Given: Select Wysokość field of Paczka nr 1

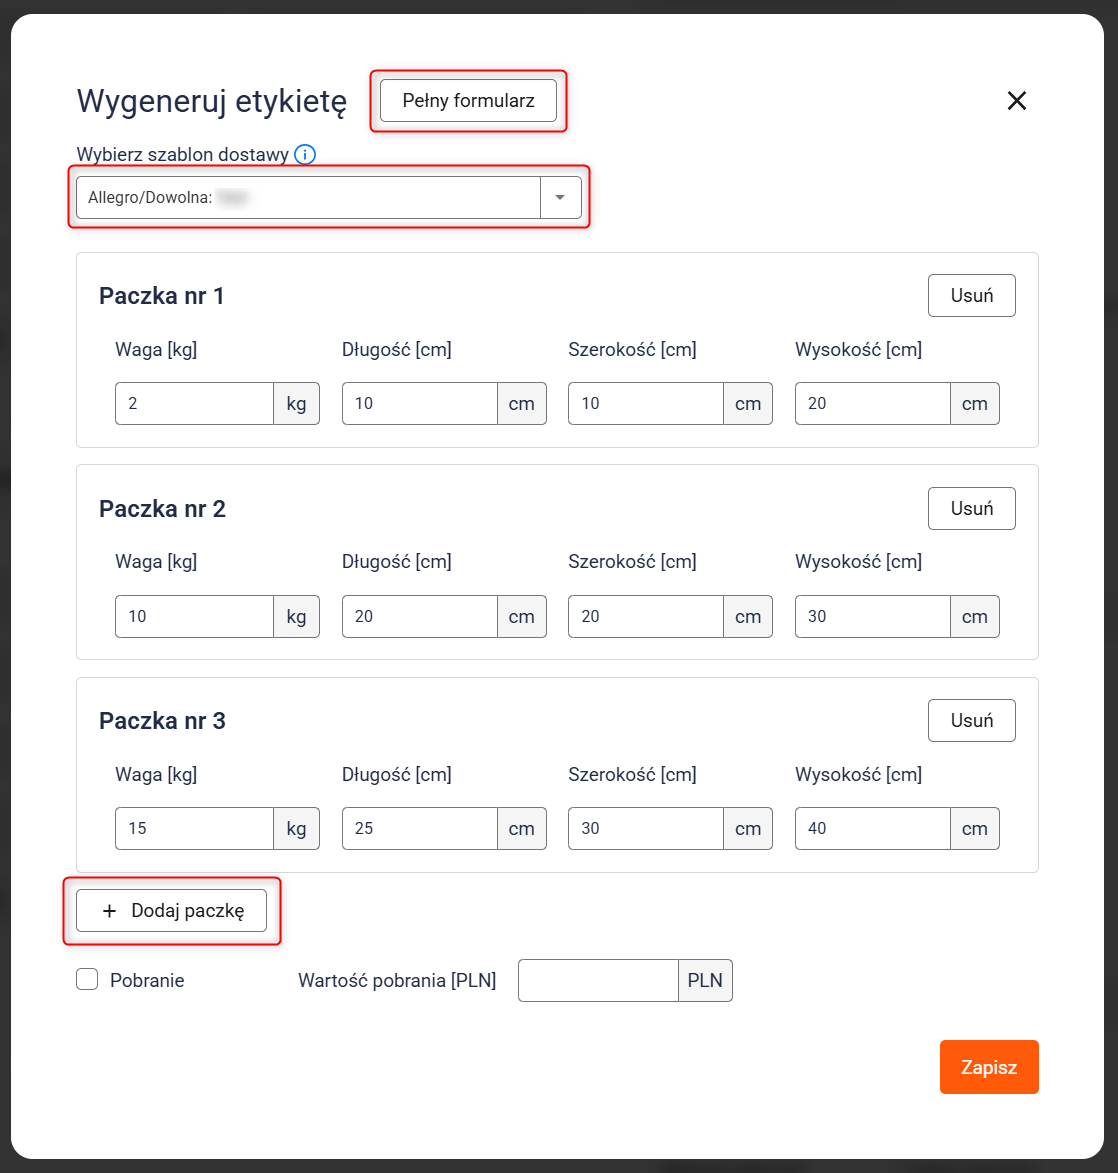Looking at the screenshot, I should click(872, 404).
